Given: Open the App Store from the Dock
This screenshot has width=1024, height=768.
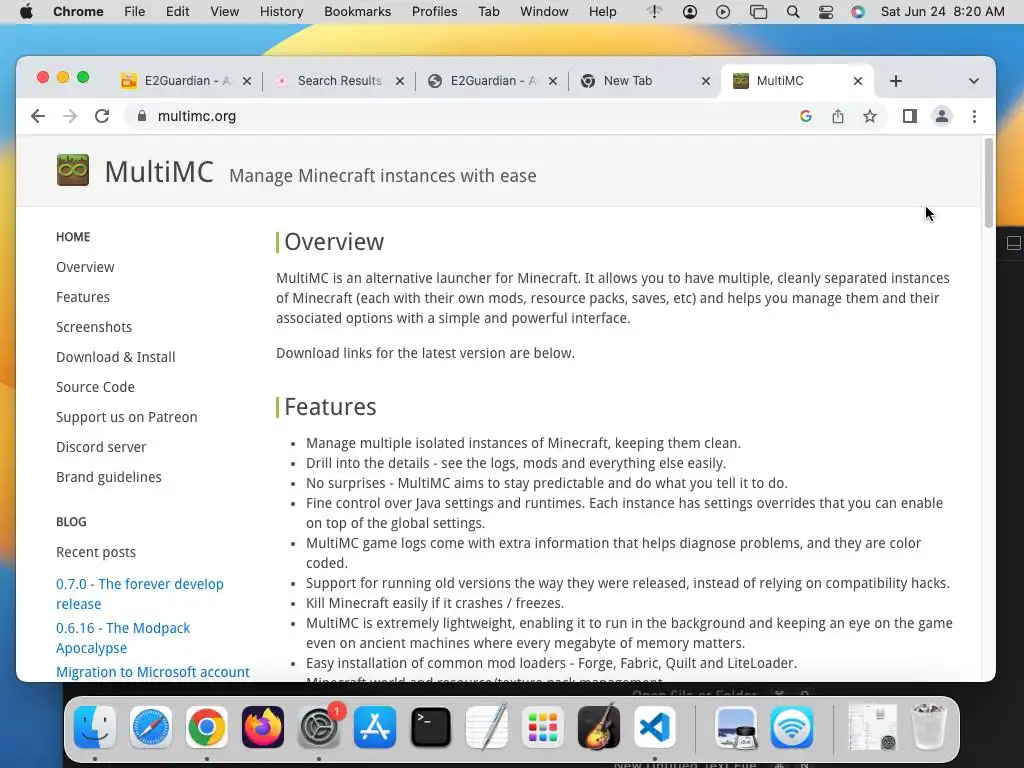Looking at the screenshot, I should pos(375,727).
